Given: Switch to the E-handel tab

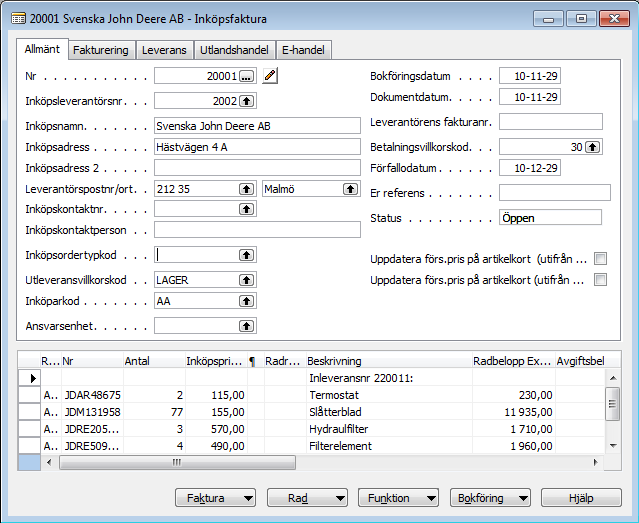Looking at the screenshot, I should pos(303,50).
